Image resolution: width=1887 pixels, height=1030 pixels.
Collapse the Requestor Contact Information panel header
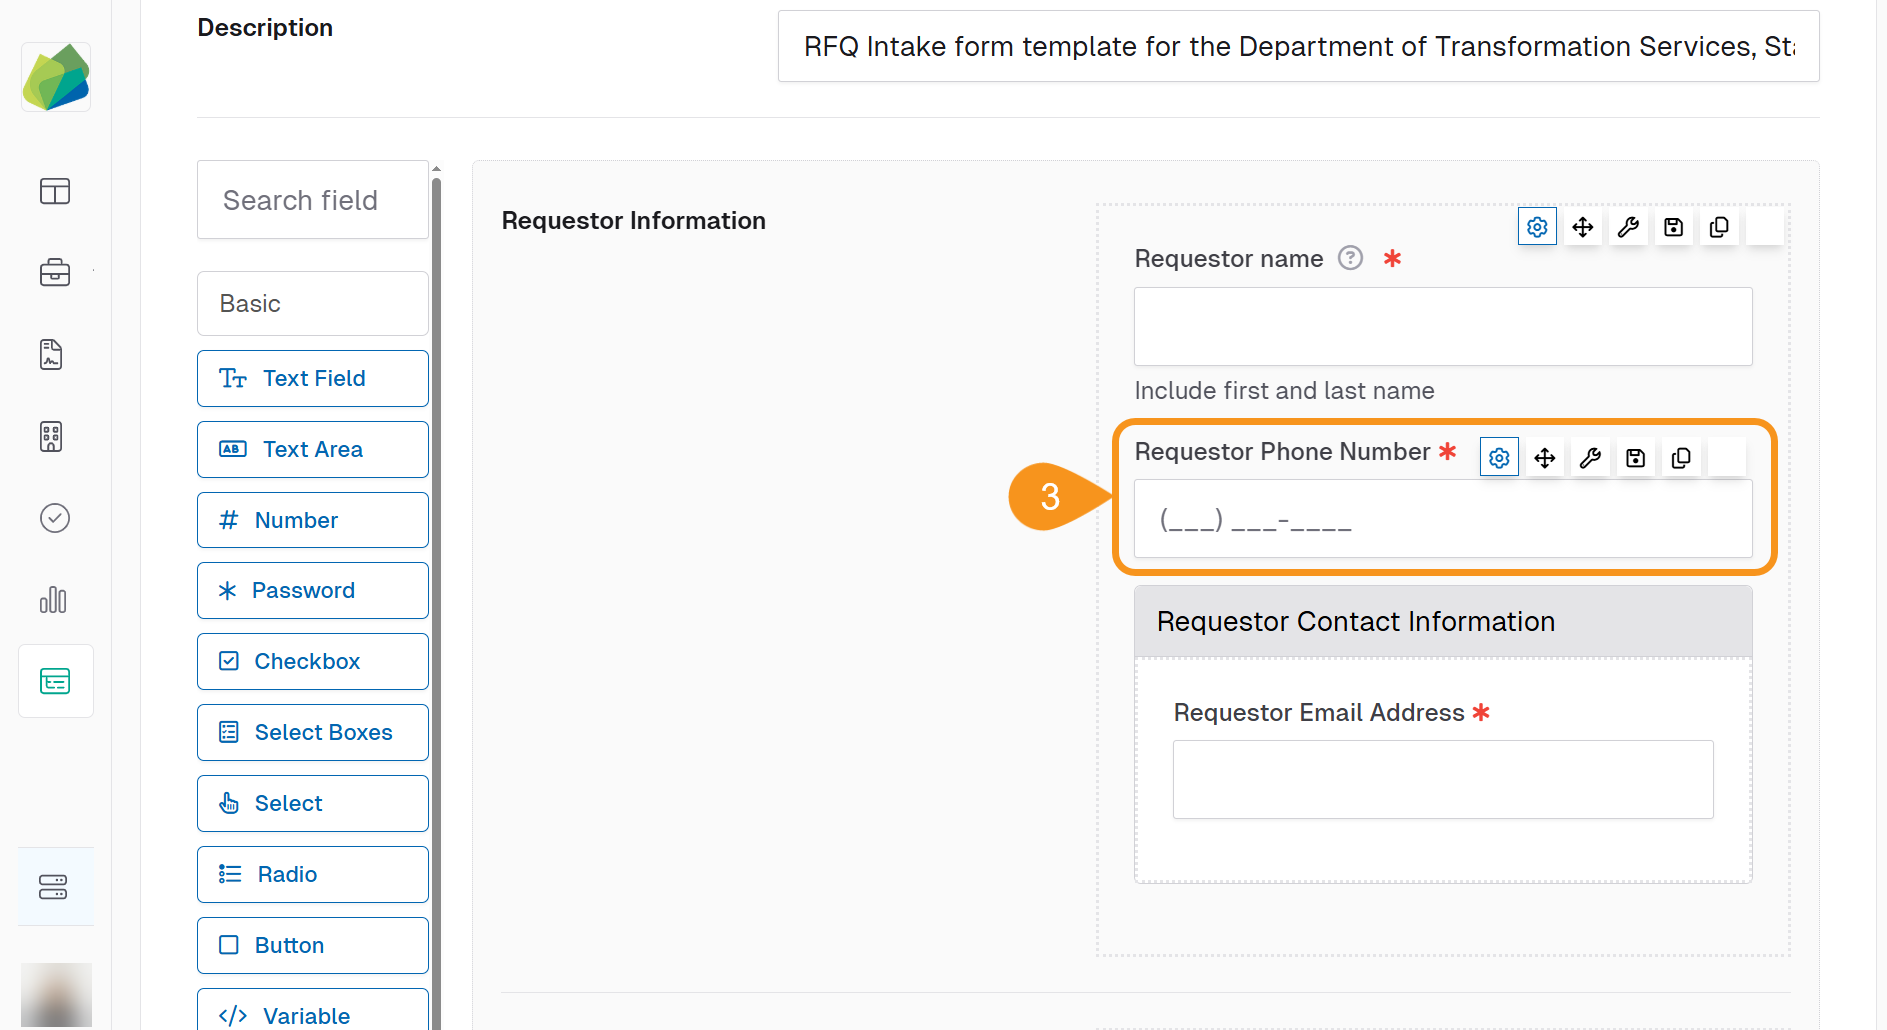click(x=1442, y=621)
